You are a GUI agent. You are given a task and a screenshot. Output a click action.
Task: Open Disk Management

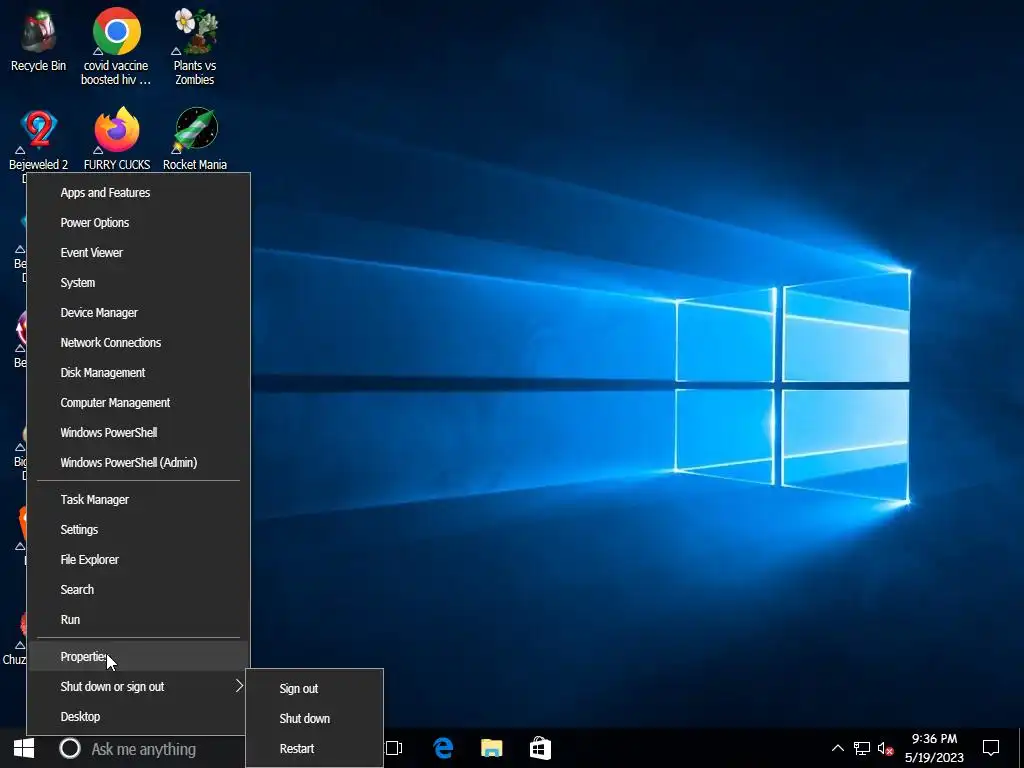[138, 373]
